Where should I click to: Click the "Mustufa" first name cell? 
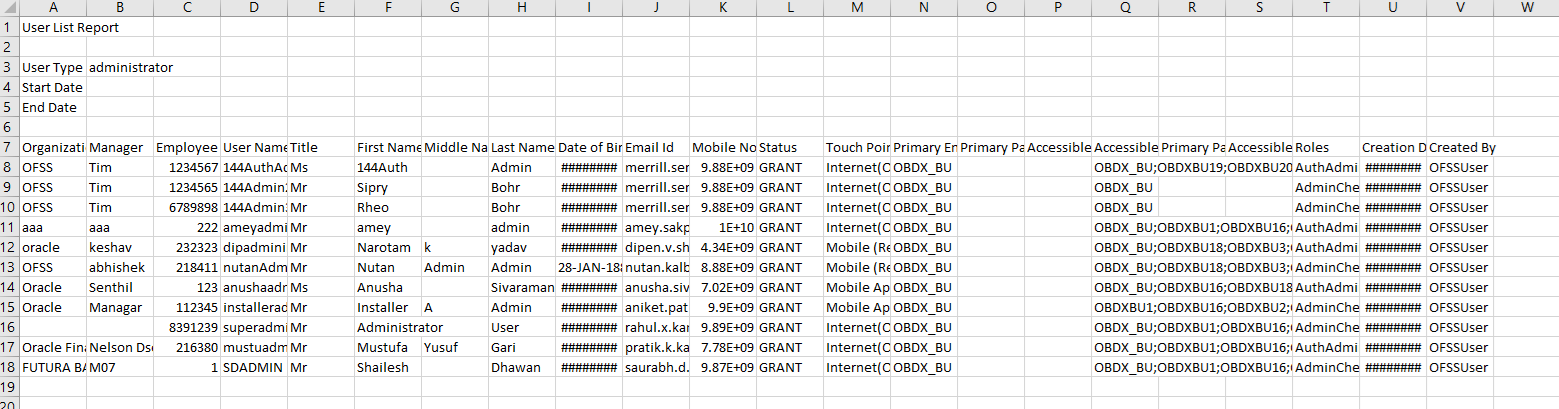387,347
